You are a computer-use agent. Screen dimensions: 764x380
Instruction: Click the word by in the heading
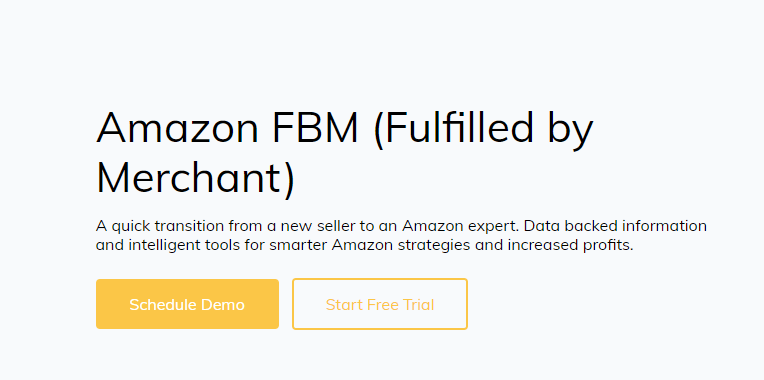pos(570,130)
